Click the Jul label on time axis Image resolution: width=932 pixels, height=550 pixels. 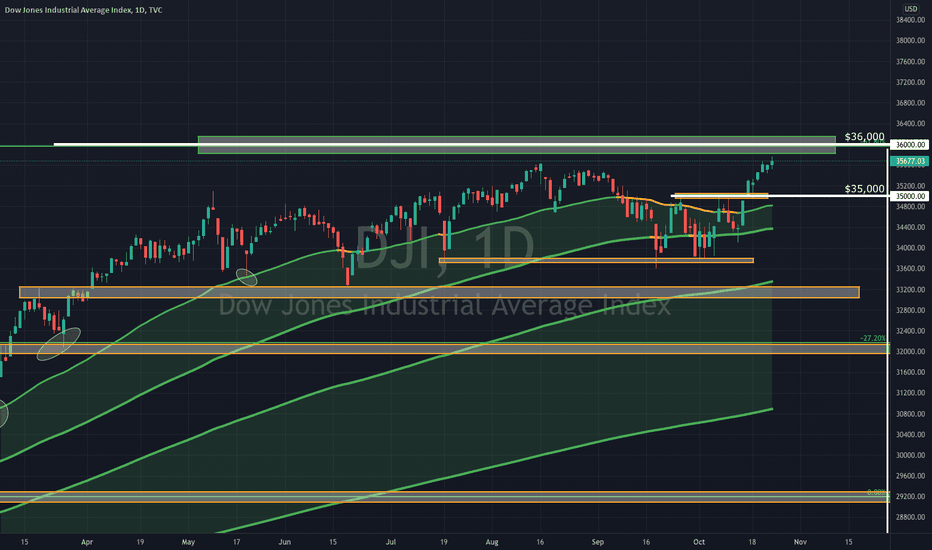(x=391, y=542)
